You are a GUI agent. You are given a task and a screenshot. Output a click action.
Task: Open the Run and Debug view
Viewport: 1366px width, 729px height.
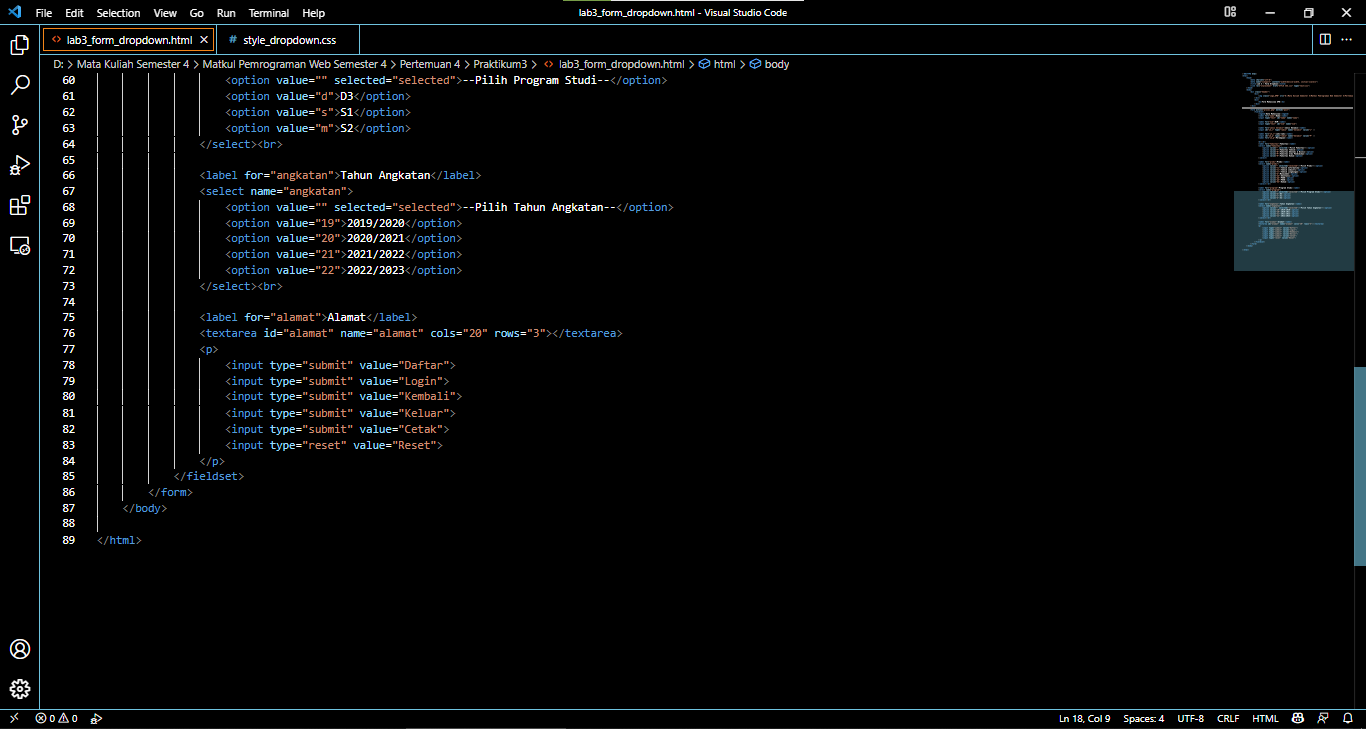tap(20, 165)
